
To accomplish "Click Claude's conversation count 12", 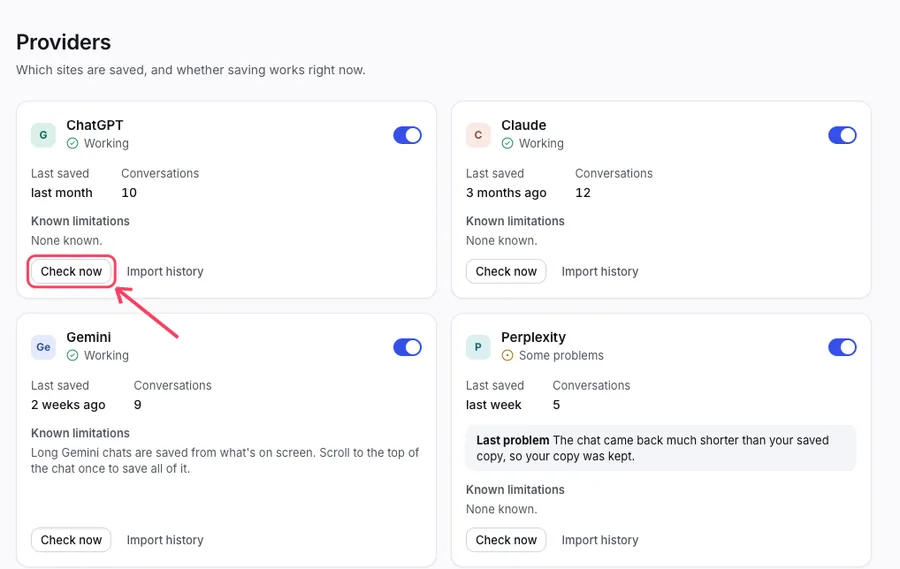I will coord(583,193).
